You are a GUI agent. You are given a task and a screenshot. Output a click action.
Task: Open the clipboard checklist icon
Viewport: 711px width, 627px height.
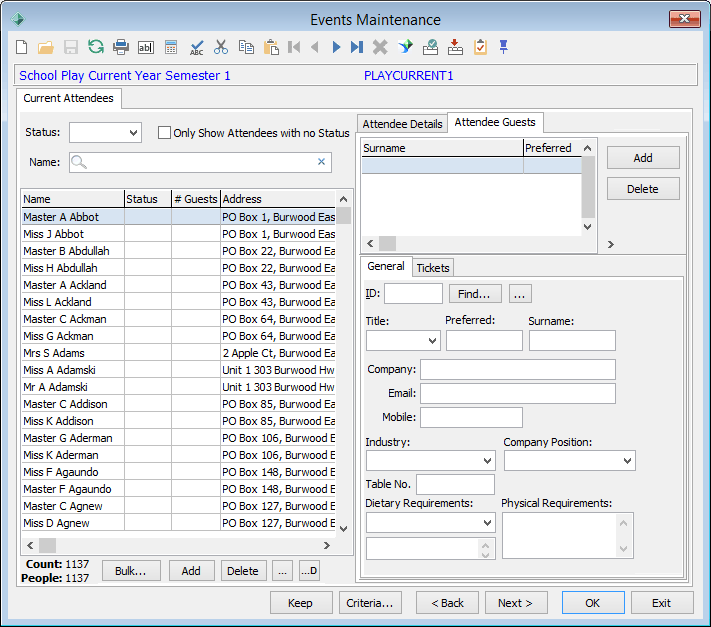(x=480, y=47)
